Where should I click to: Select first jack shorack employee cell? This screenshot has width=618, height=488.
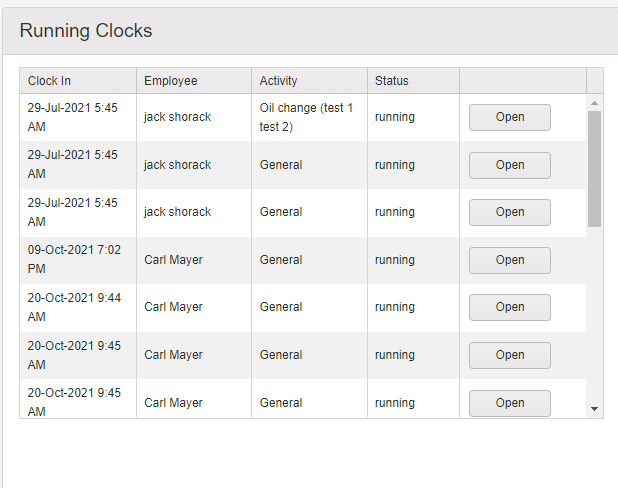coord(194,117)
